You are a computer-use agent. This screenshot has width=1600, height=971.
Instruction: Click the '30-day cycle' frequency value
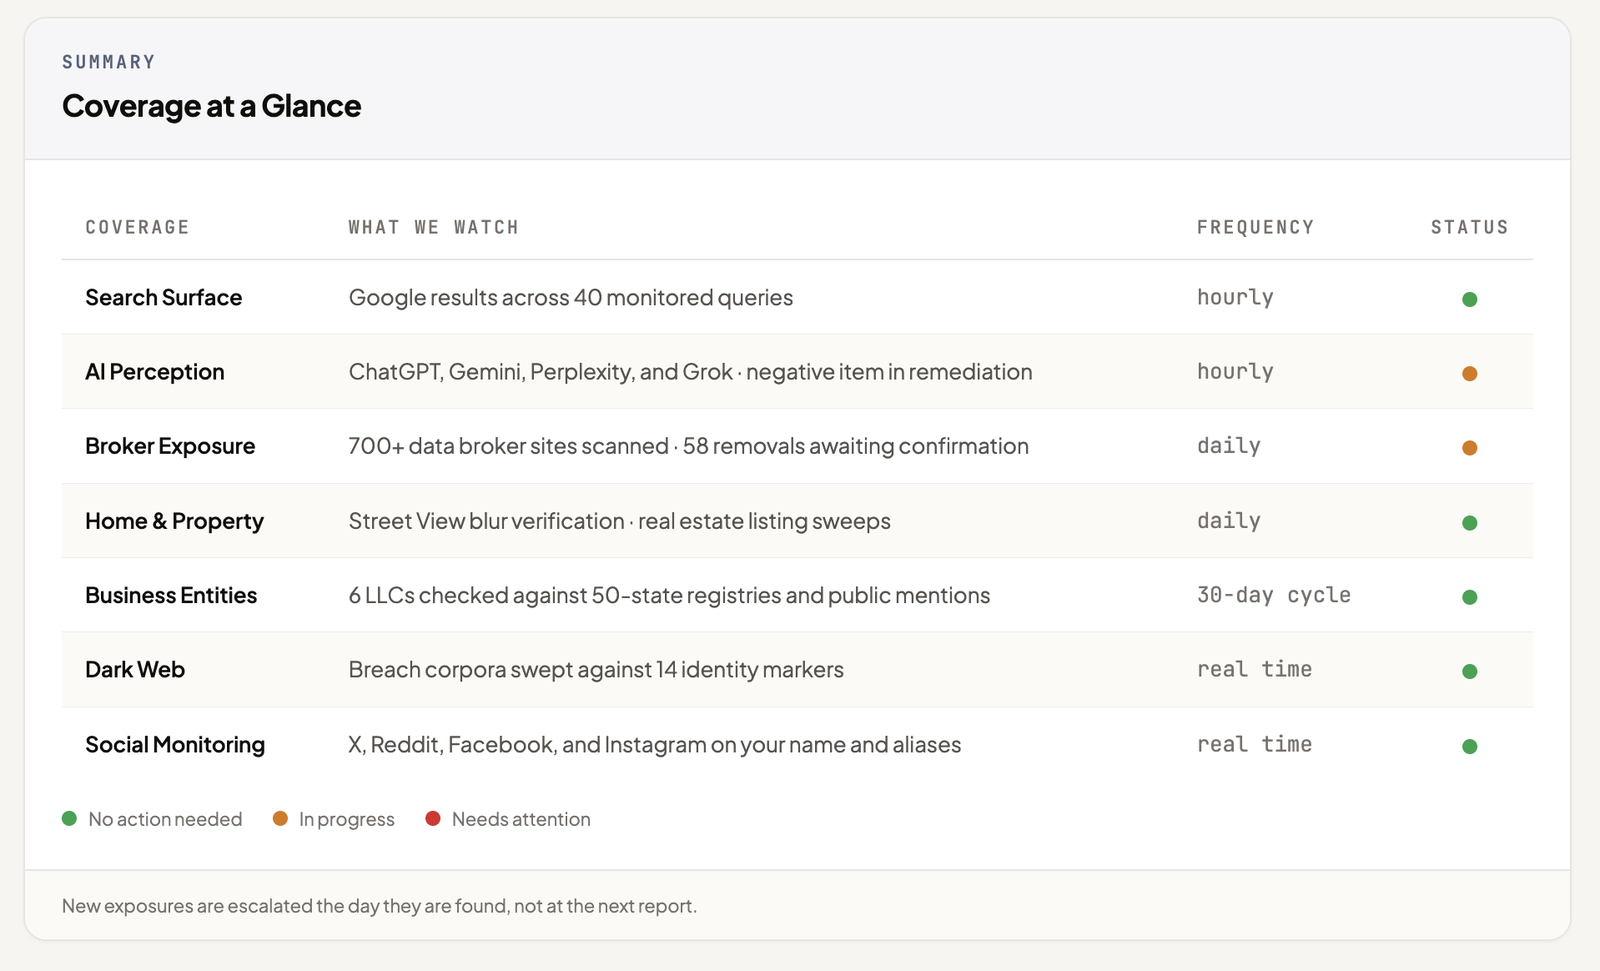[x=1274, y=595]
